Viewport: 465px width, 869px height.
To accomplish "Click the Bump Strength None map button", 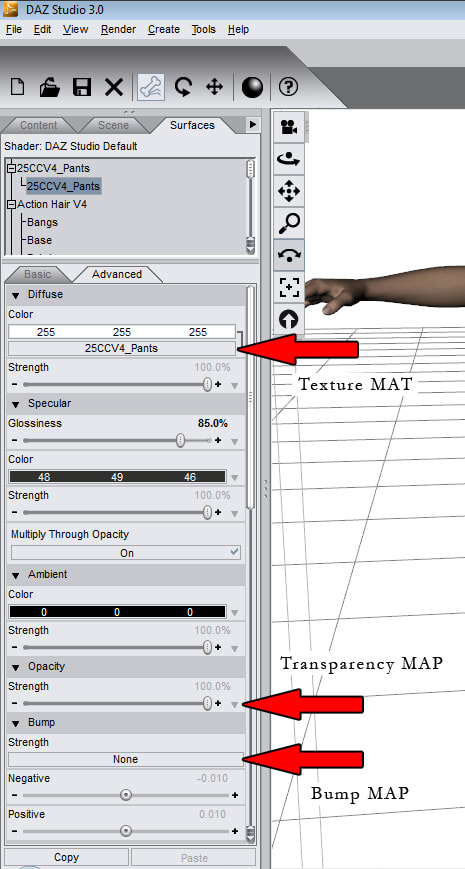I will 126,759.
